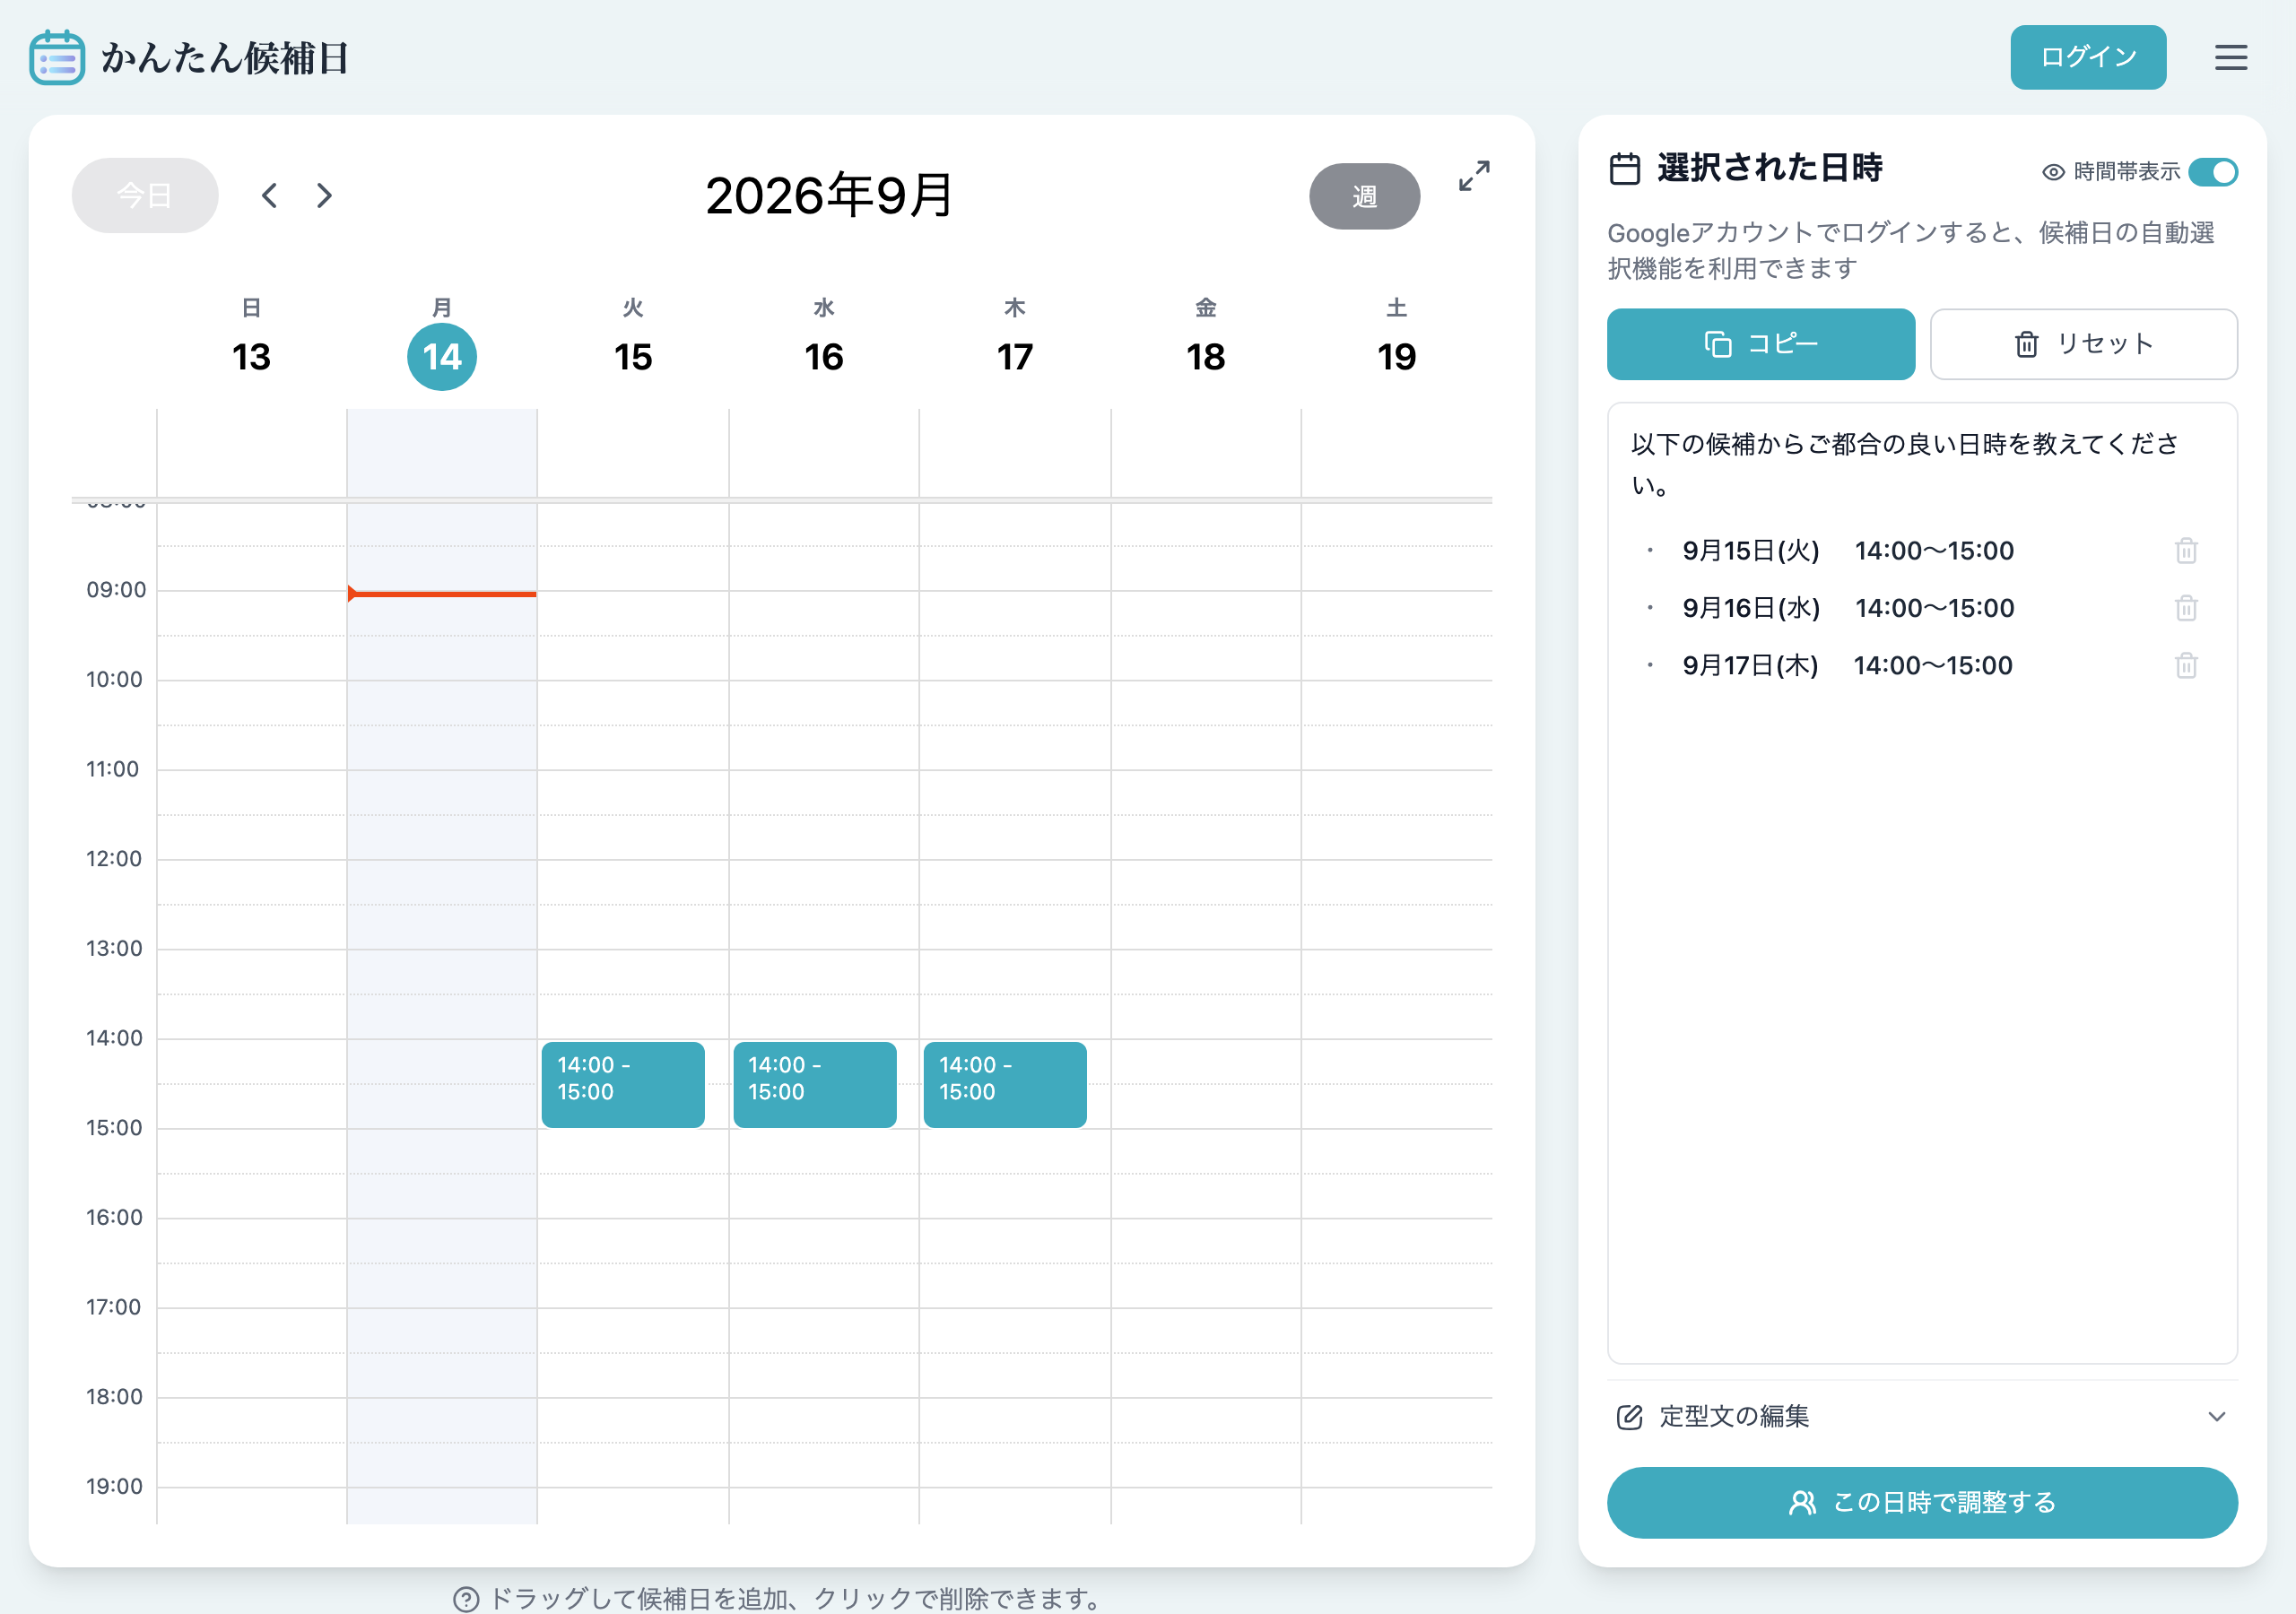Click the ログイン button
The width and height of the screenshot is (2296, 1614).
pyautogui.click(x=2088, y=57)
